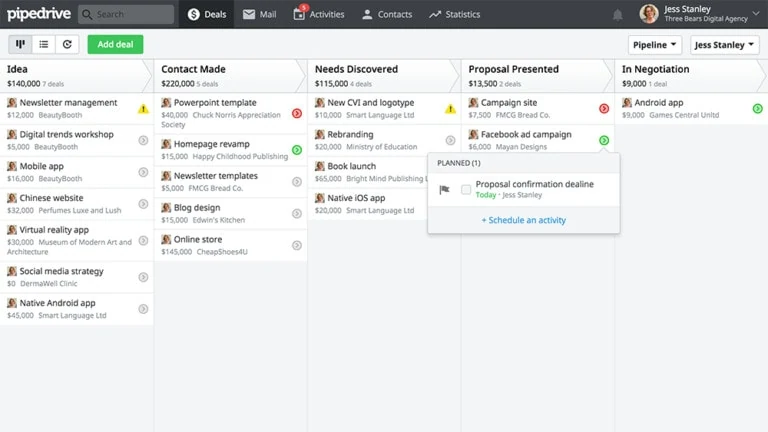
Task: Open the Jess Stanley filter dropdown
Action: (724, 45)
